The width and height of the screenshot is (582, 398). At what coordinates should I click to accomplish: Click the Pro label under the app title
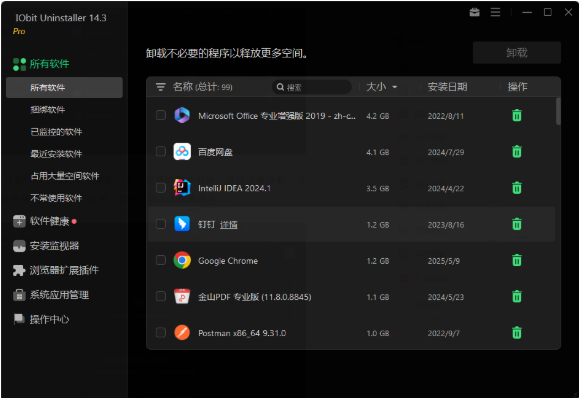(x=19, y=32)
